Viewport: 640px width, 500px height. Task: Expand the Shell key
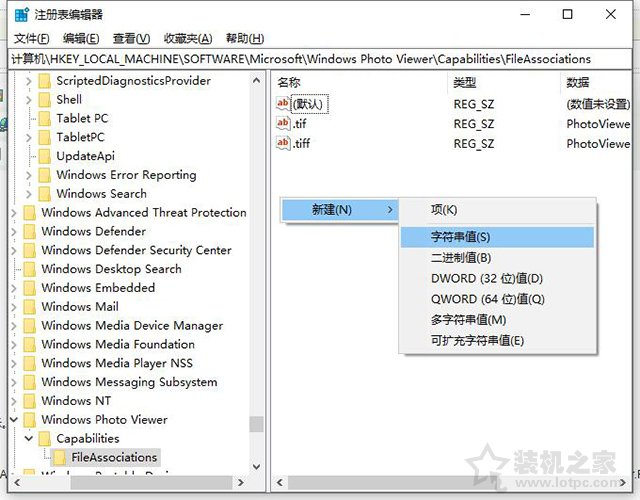[x=29, y=100]
